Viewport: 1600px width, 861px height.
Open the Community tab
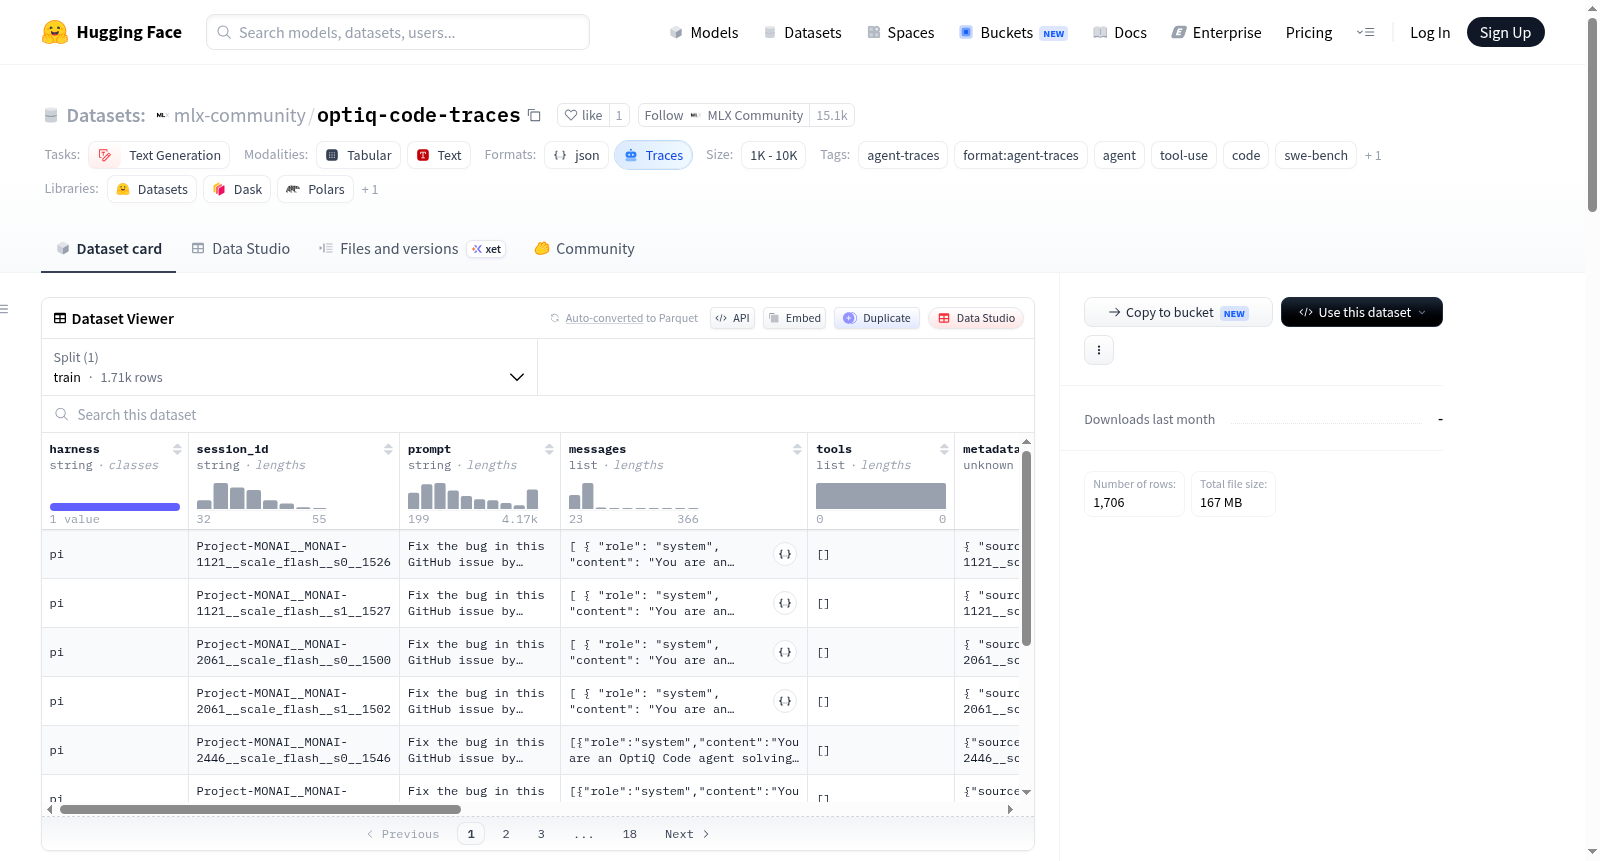pos(585,249)
